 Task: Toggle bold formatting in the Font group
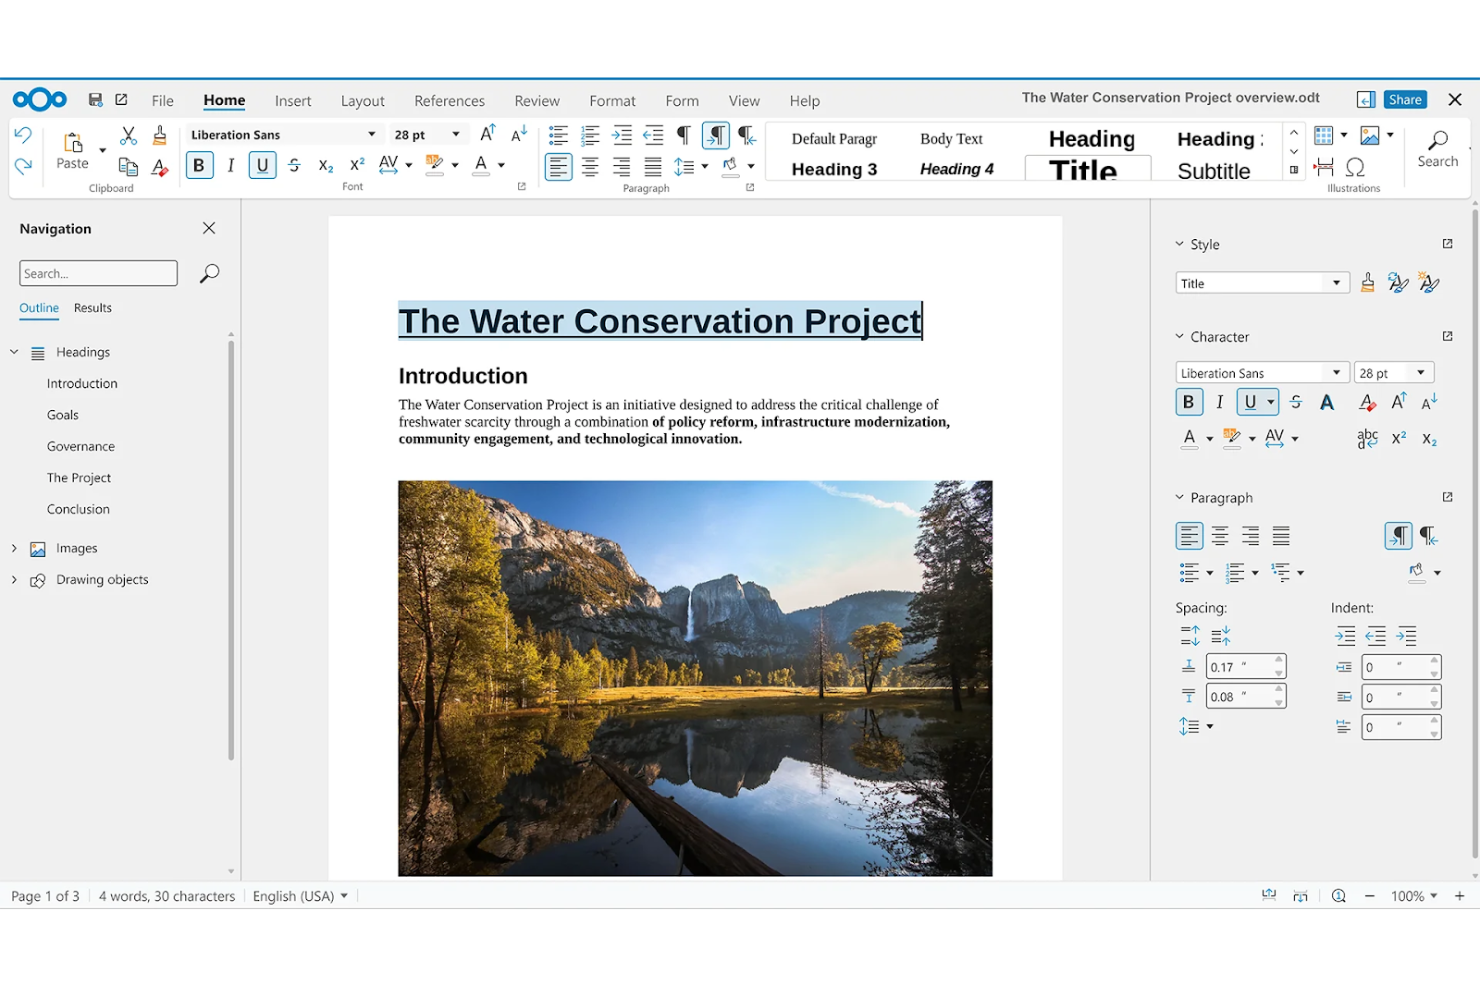click(x=199, y=165)
